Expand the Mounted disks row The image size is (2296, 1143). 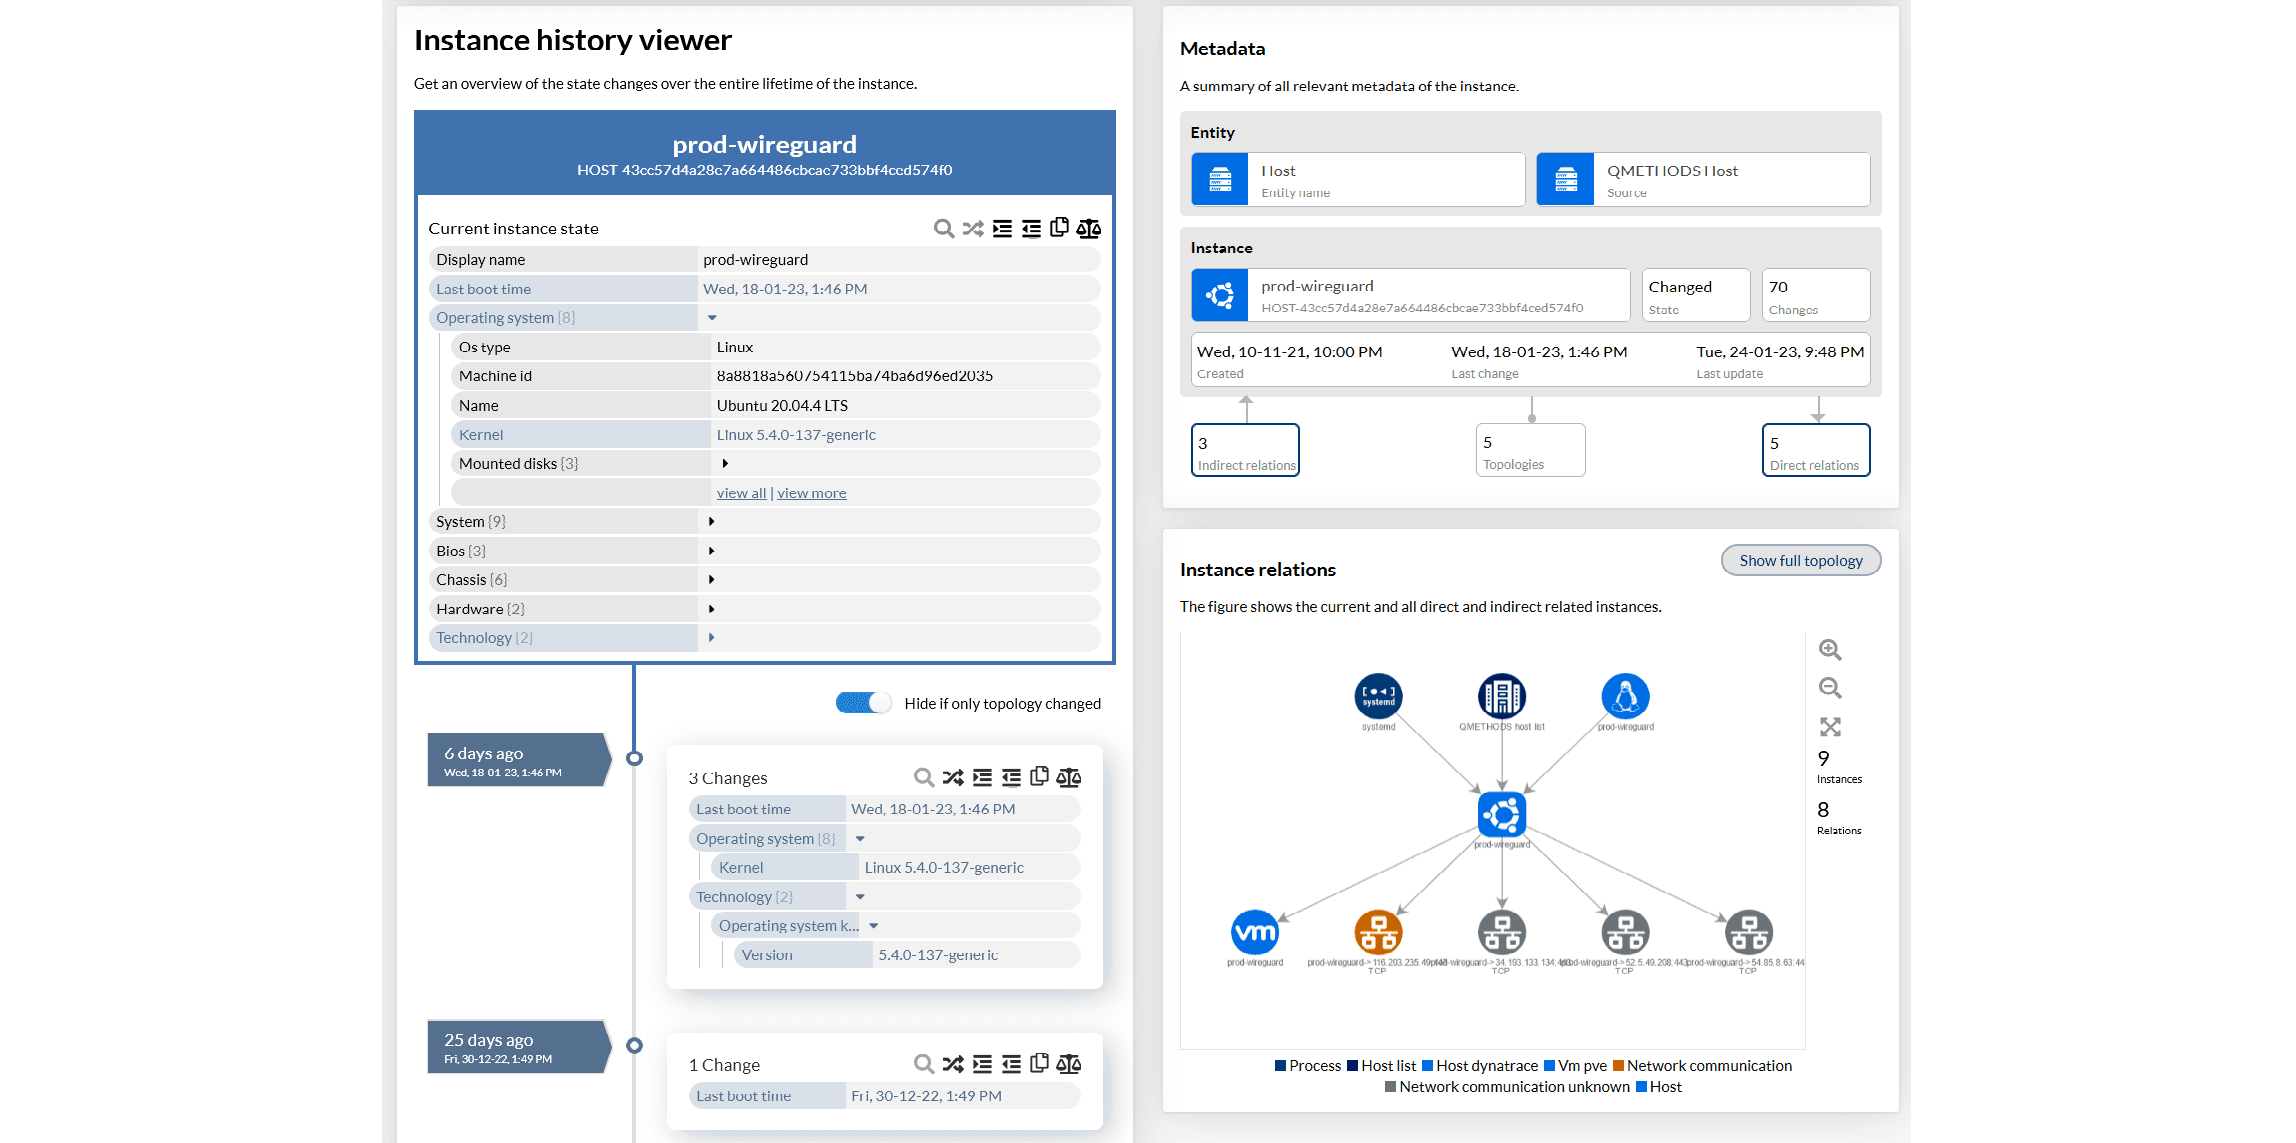725,464
